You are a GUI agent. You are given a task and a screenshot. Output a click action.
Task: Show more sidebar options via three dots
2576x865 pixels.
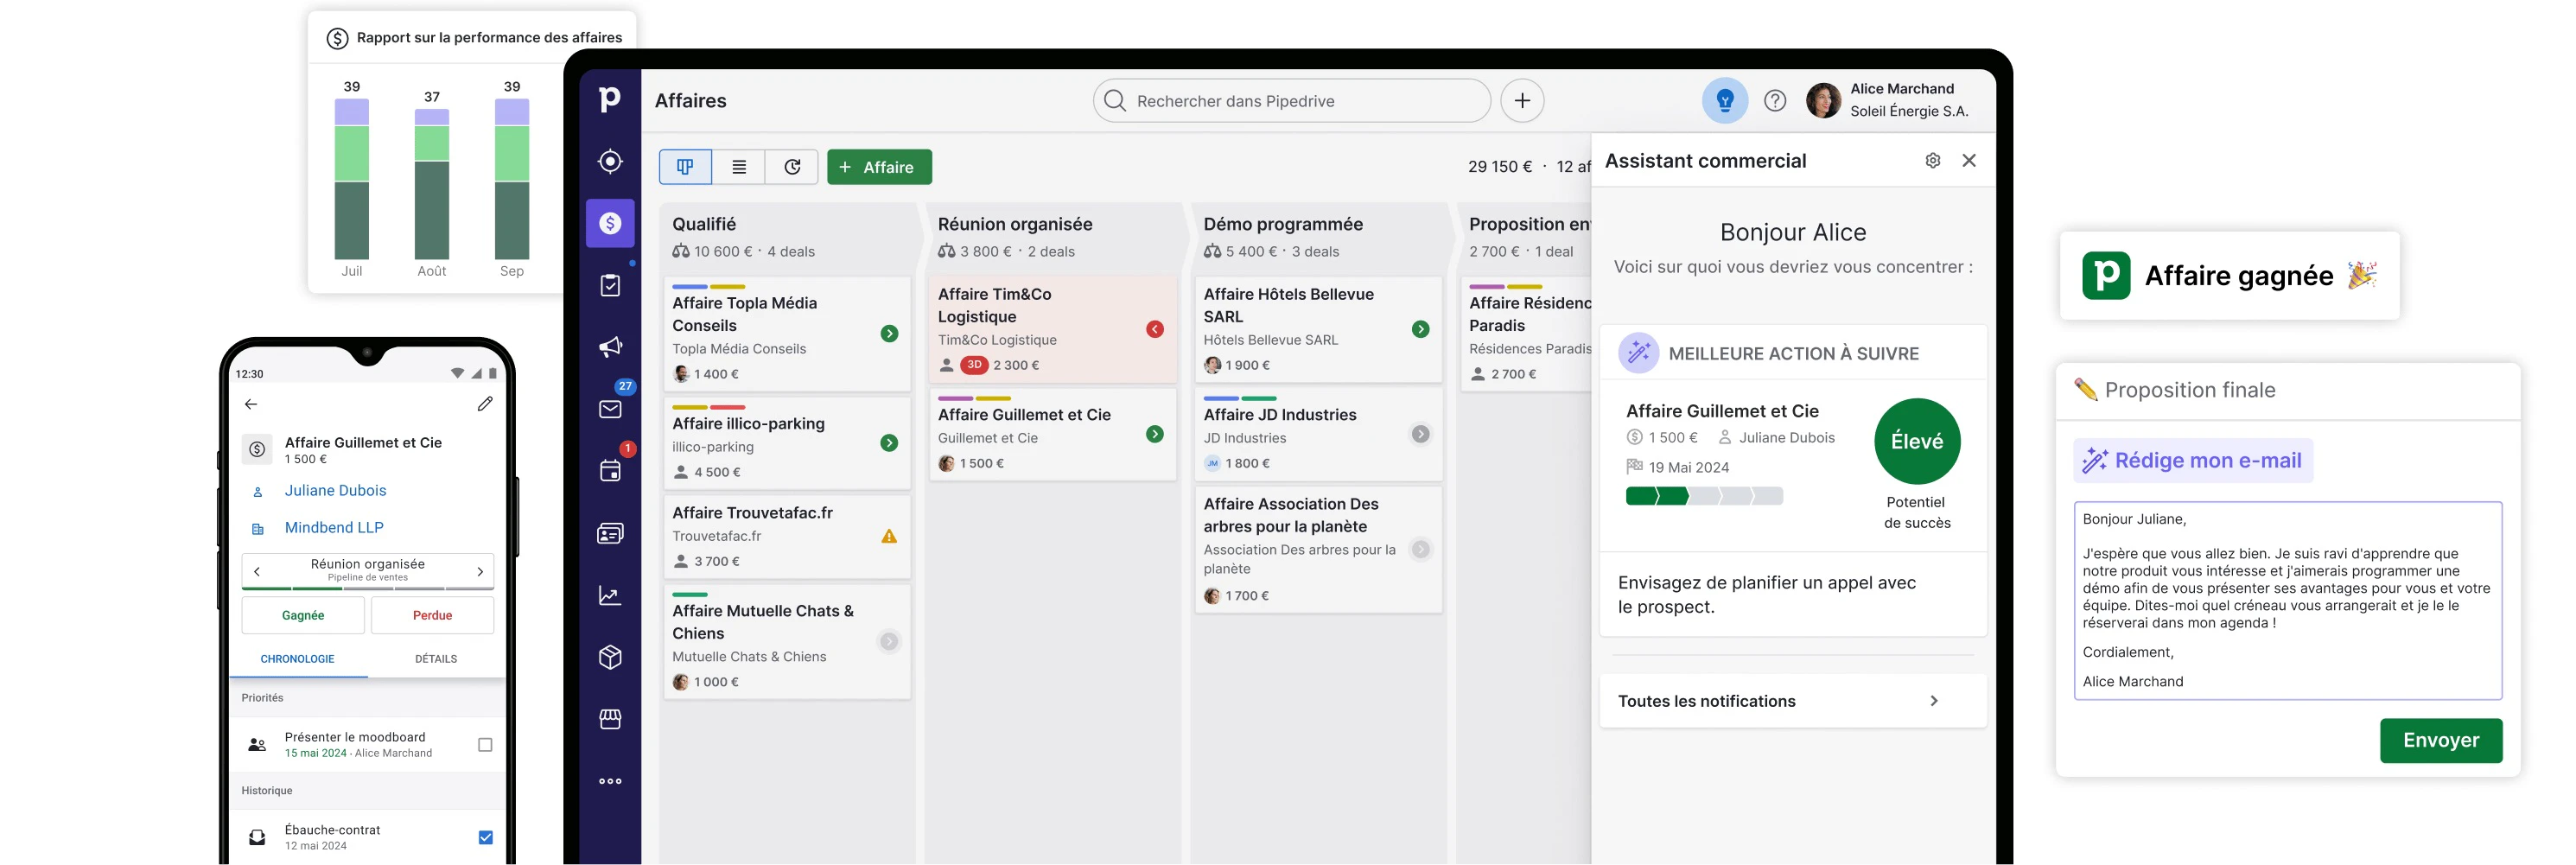pyautogui.click(x=610, y=781)
